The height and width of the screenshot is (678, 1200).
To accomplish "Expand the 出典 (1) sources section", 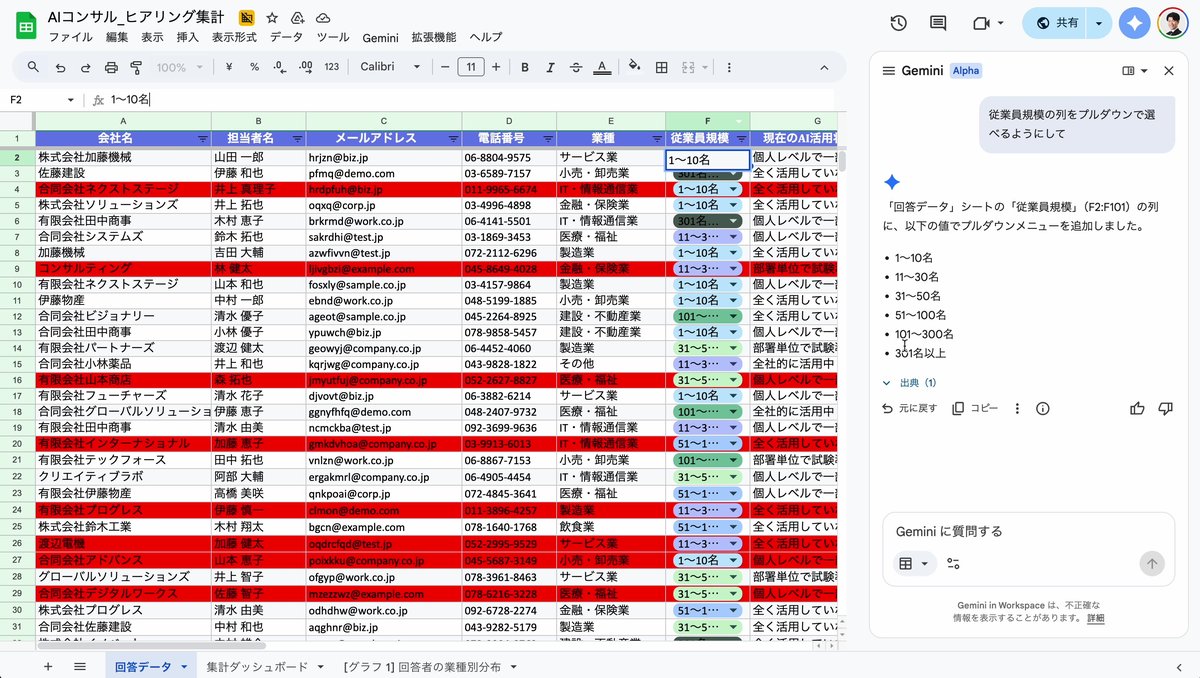I will pyautogui.click(x=909, y=383).
